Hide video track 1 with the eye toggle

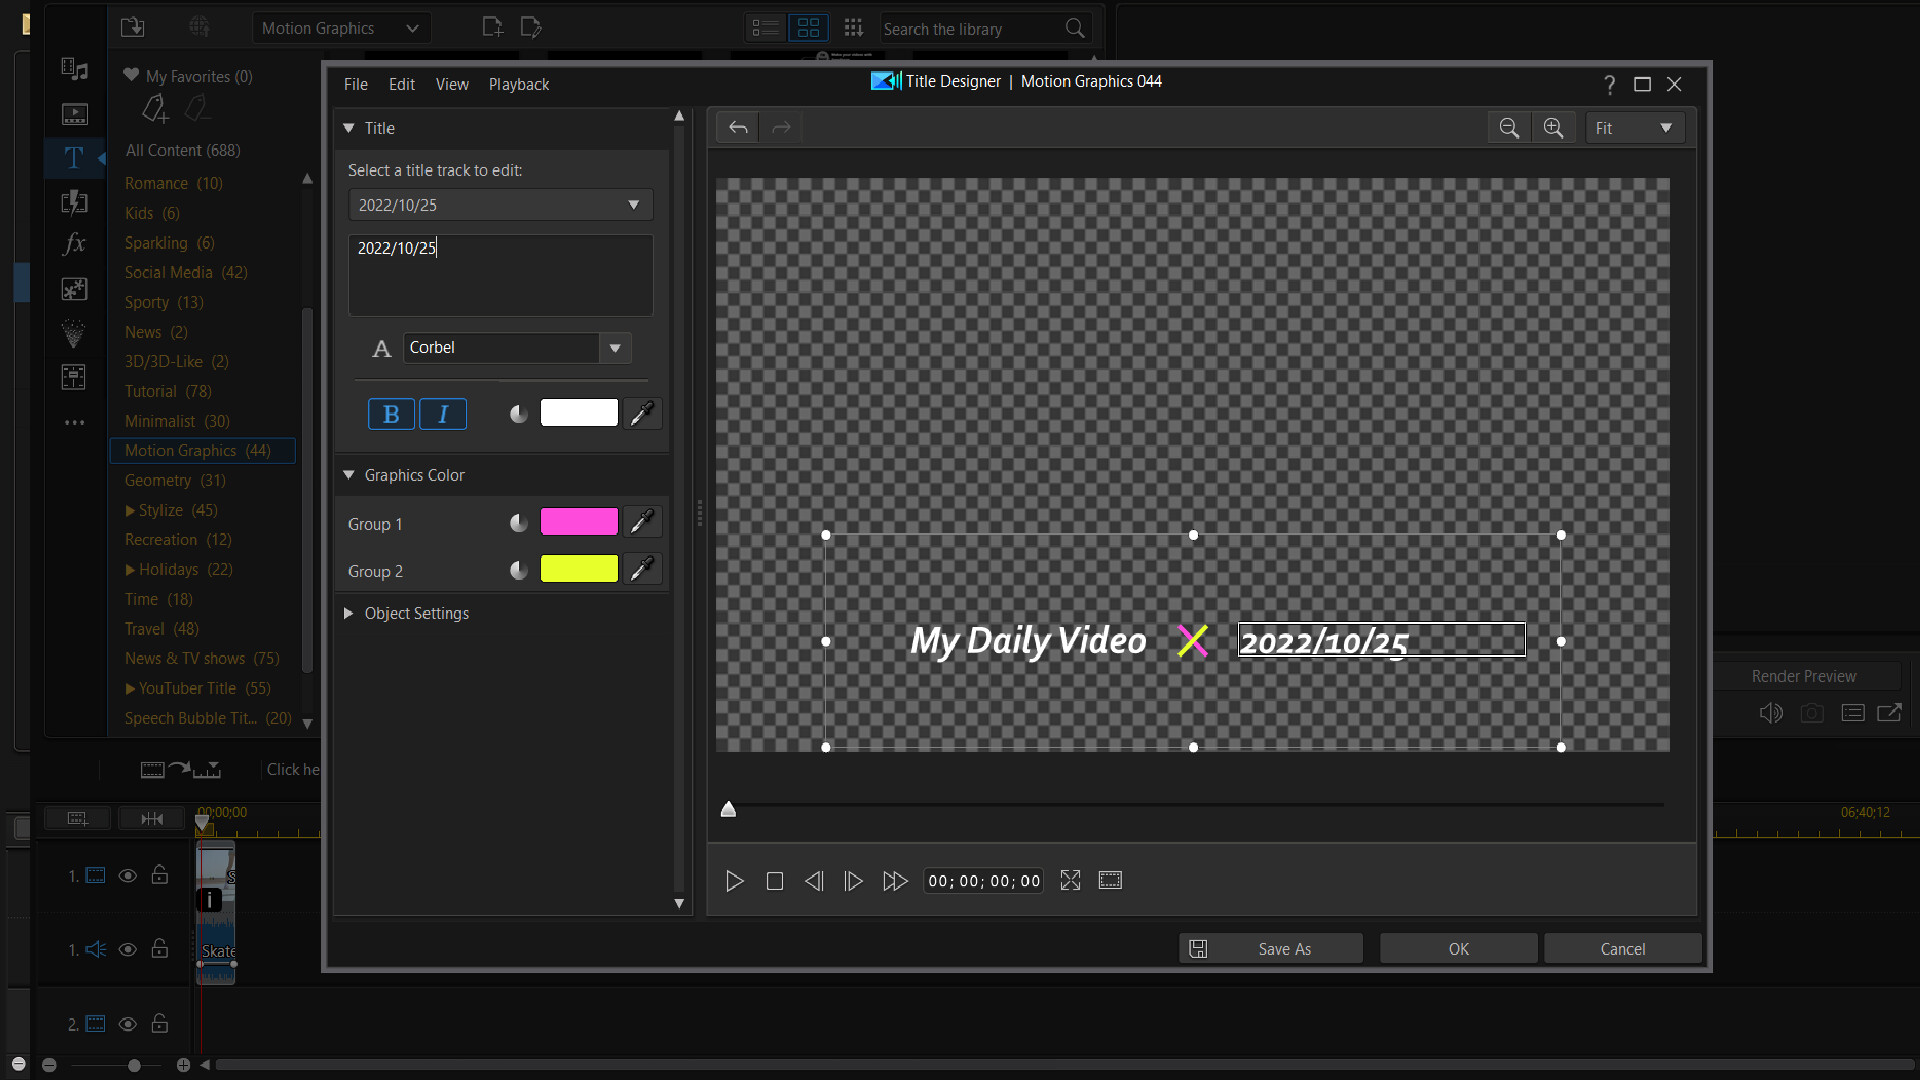pos(127,875)
